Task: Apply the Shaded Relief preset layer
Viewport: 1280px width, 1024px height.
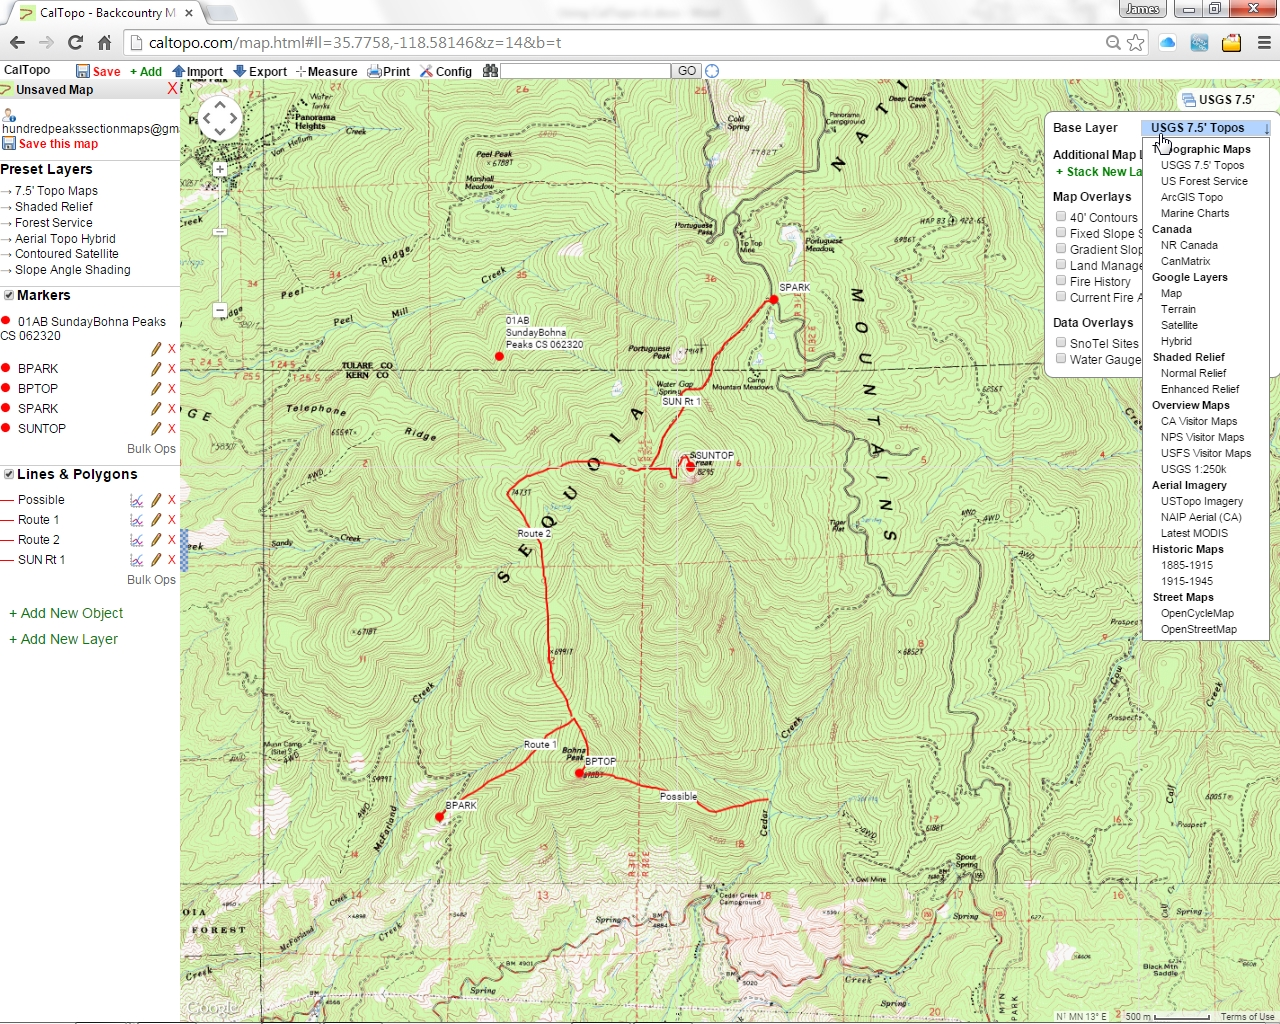Action: point(54,207)
